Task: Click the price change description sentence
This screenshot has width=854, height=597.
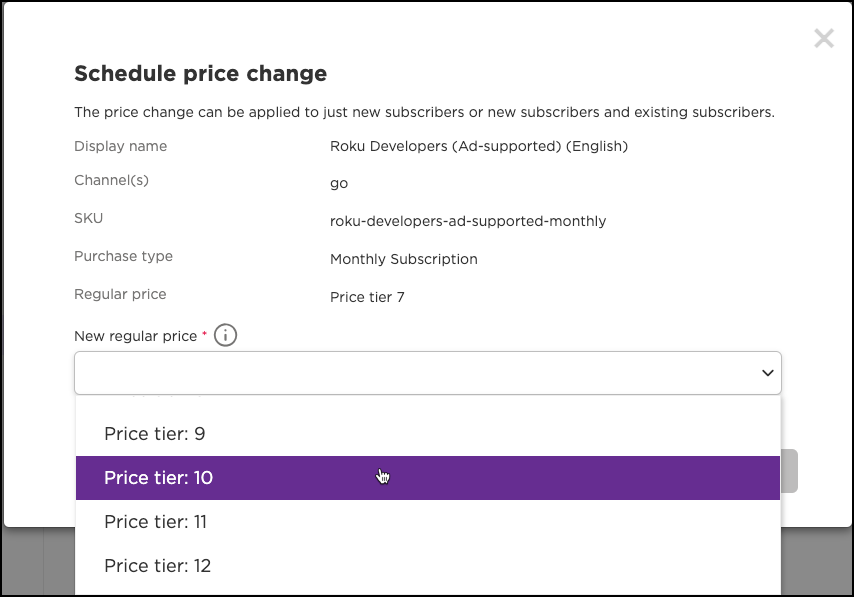Action: (x=424, y=112)
